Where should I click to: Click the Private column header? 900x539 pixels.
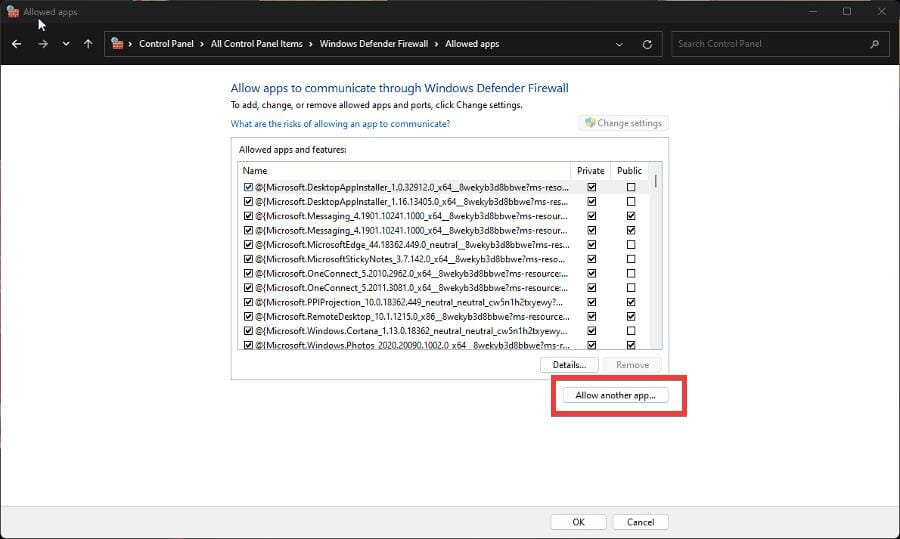pyautogui.click(x=590, y=170)
